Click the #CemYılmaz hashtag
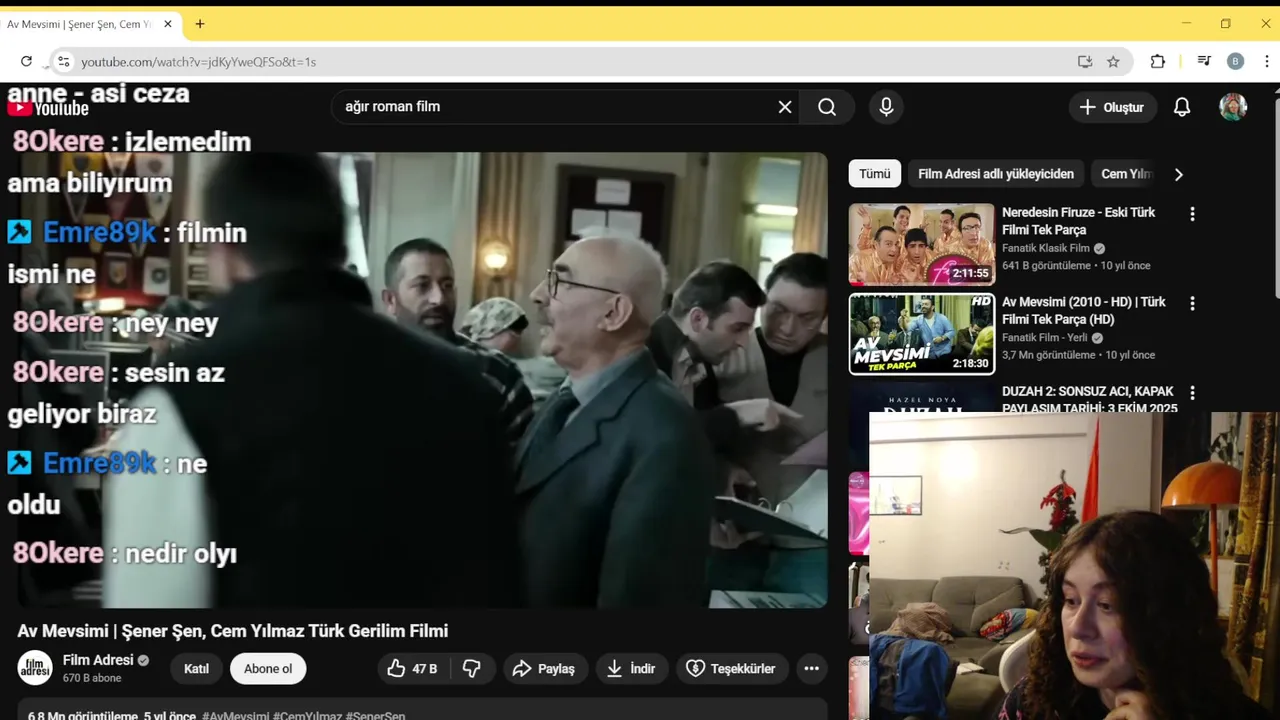1280x720 pixels. [x=307, y=716]
